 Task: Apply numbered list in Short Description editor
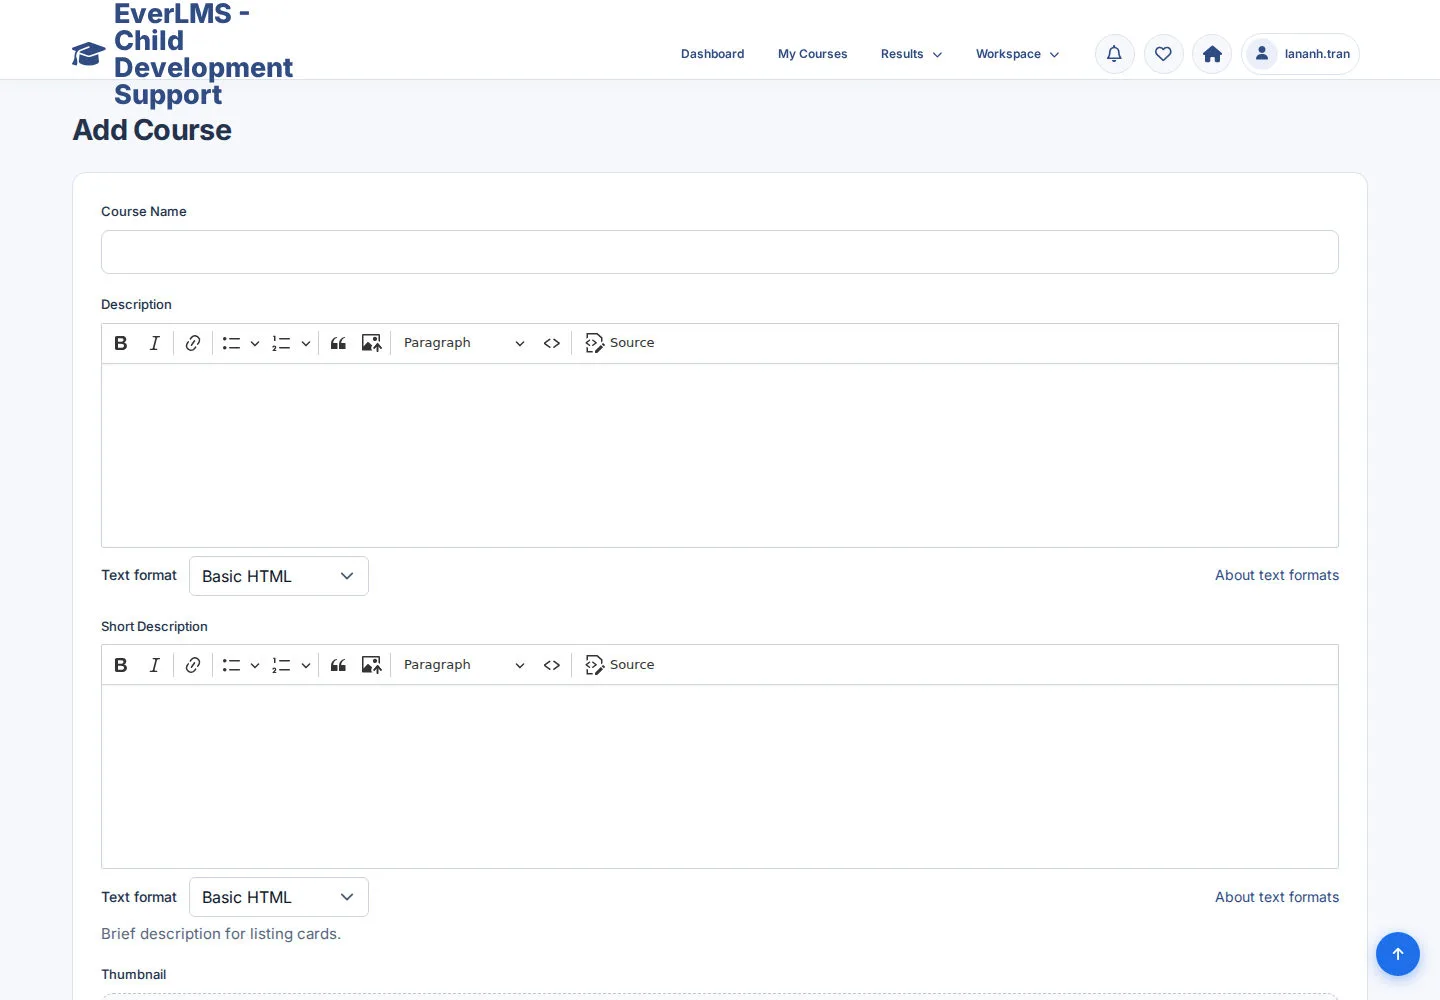coord(281,665)
